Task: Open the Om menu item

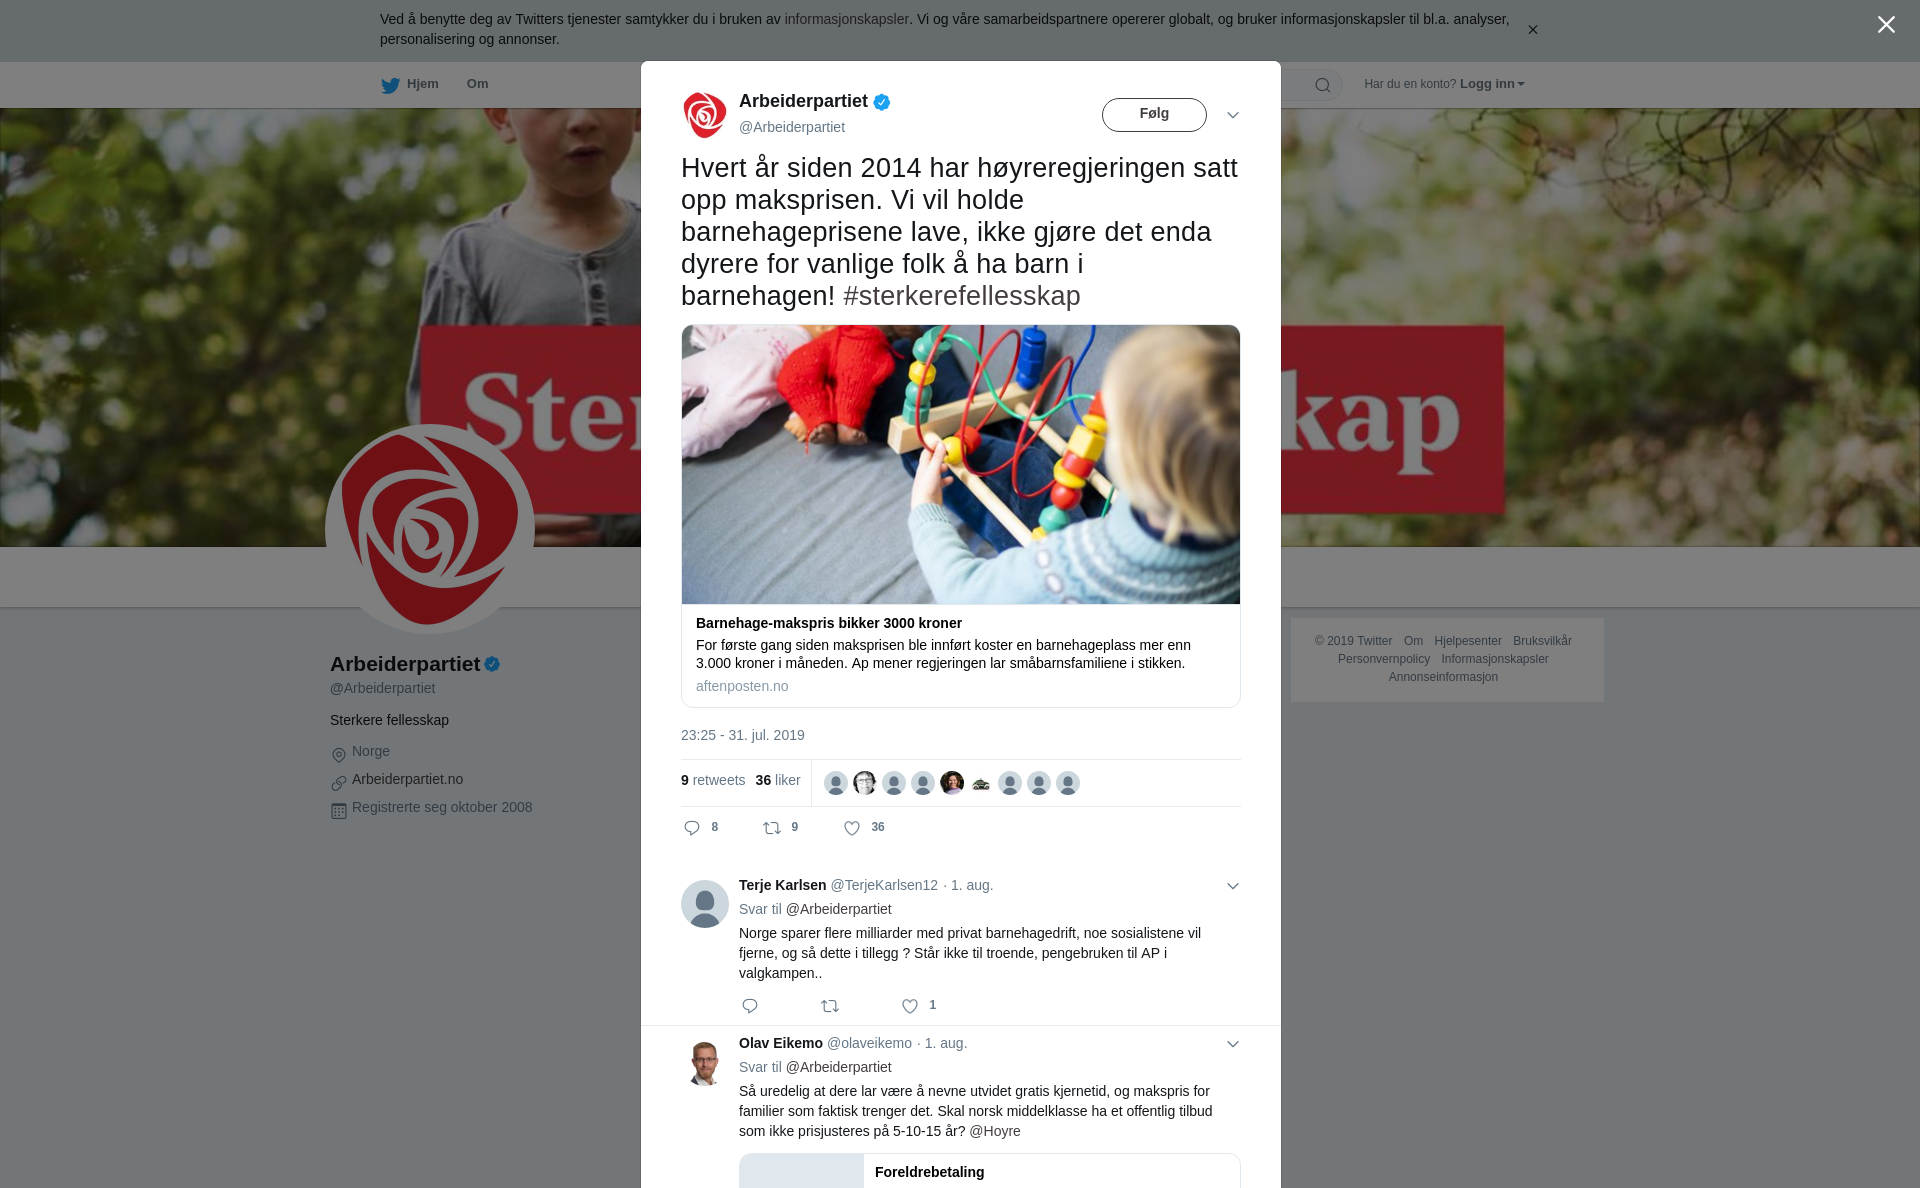Action: point(477,84)
